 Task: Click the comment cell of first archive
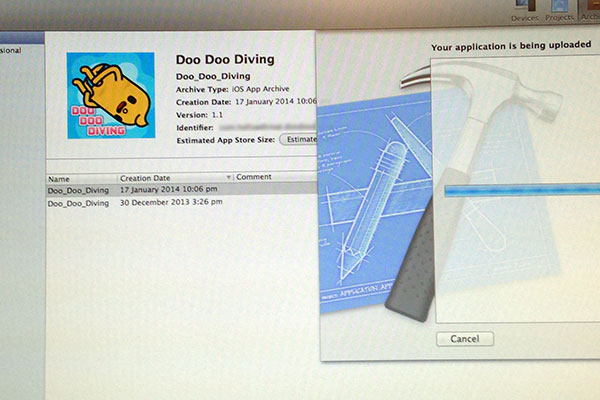point(275,189)
